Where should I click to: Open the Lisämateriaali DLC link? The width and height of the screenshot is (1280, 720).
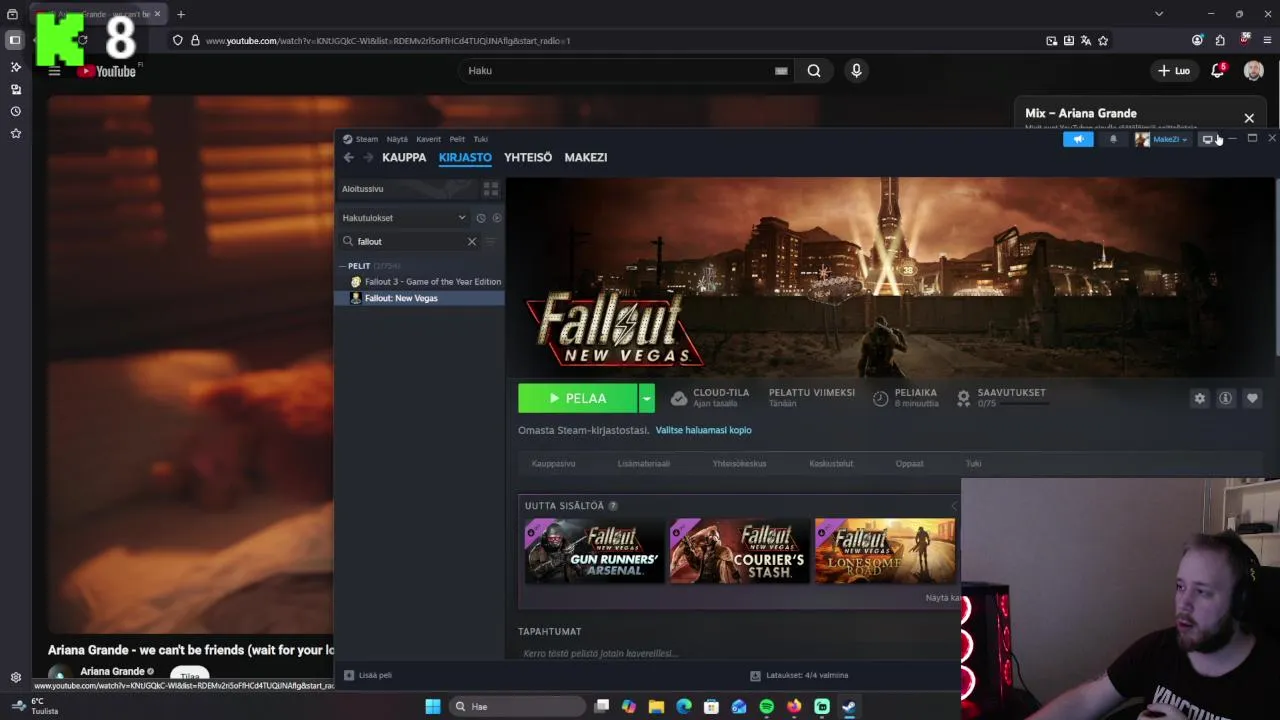(x=643, y=463)
